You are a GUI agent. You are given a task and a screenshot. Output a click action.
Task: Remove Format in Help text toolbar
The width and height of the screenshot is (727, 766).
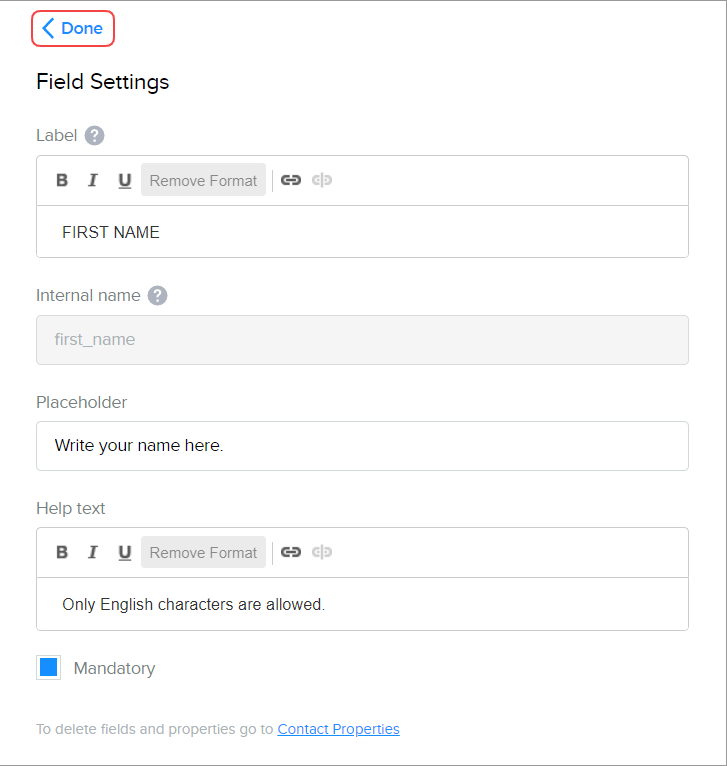[x=203, y=553]
